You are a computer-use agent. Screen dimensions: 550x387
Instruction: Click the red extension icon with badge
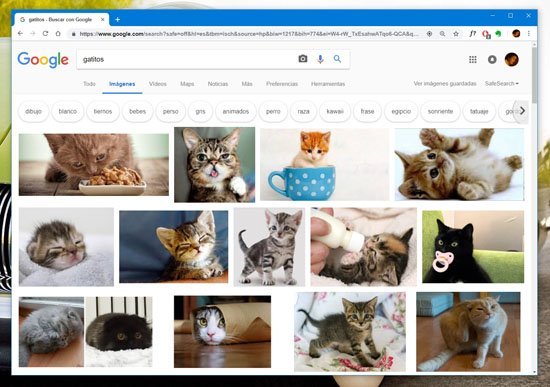[x=486, y=34]
